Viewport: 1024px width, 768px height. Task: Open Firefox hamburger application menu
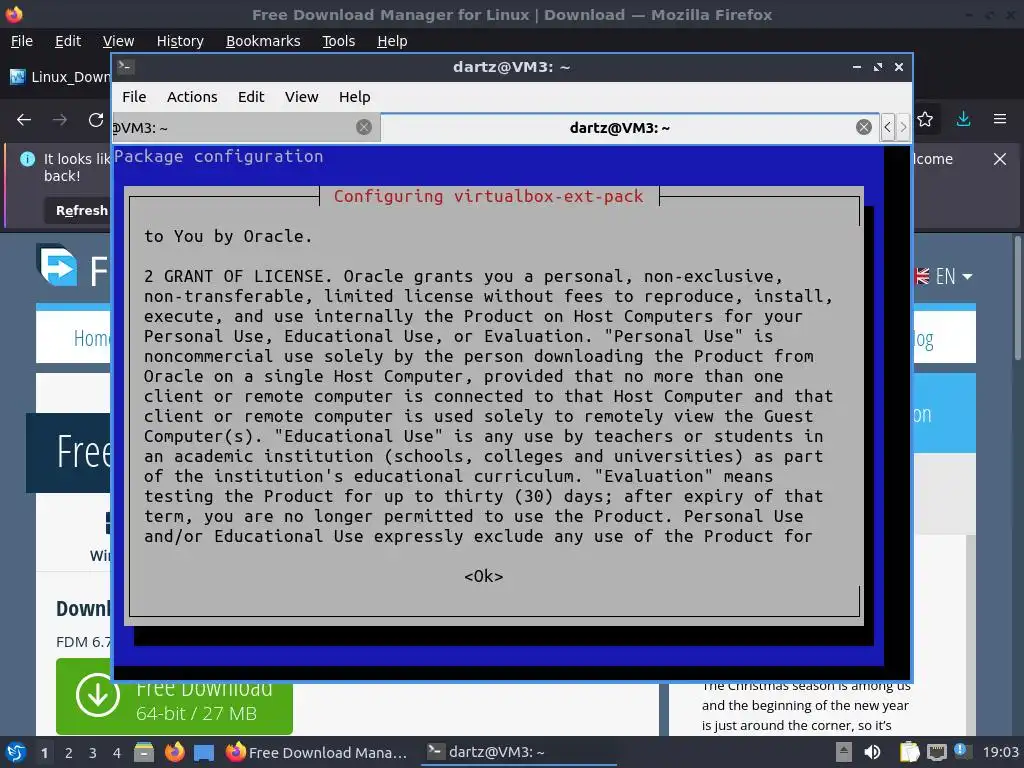(x=1000, y=119)
